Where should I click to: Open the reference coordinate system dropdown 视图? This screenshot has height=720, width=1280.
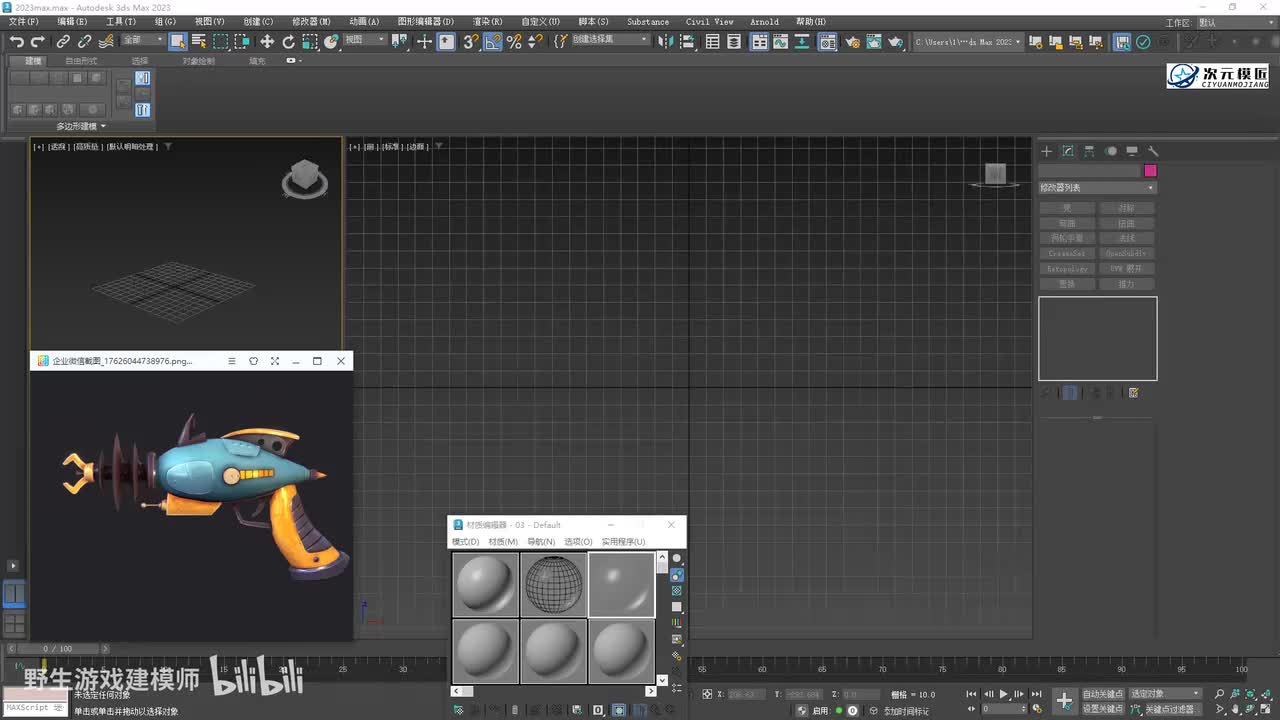[x=365, y=40]
